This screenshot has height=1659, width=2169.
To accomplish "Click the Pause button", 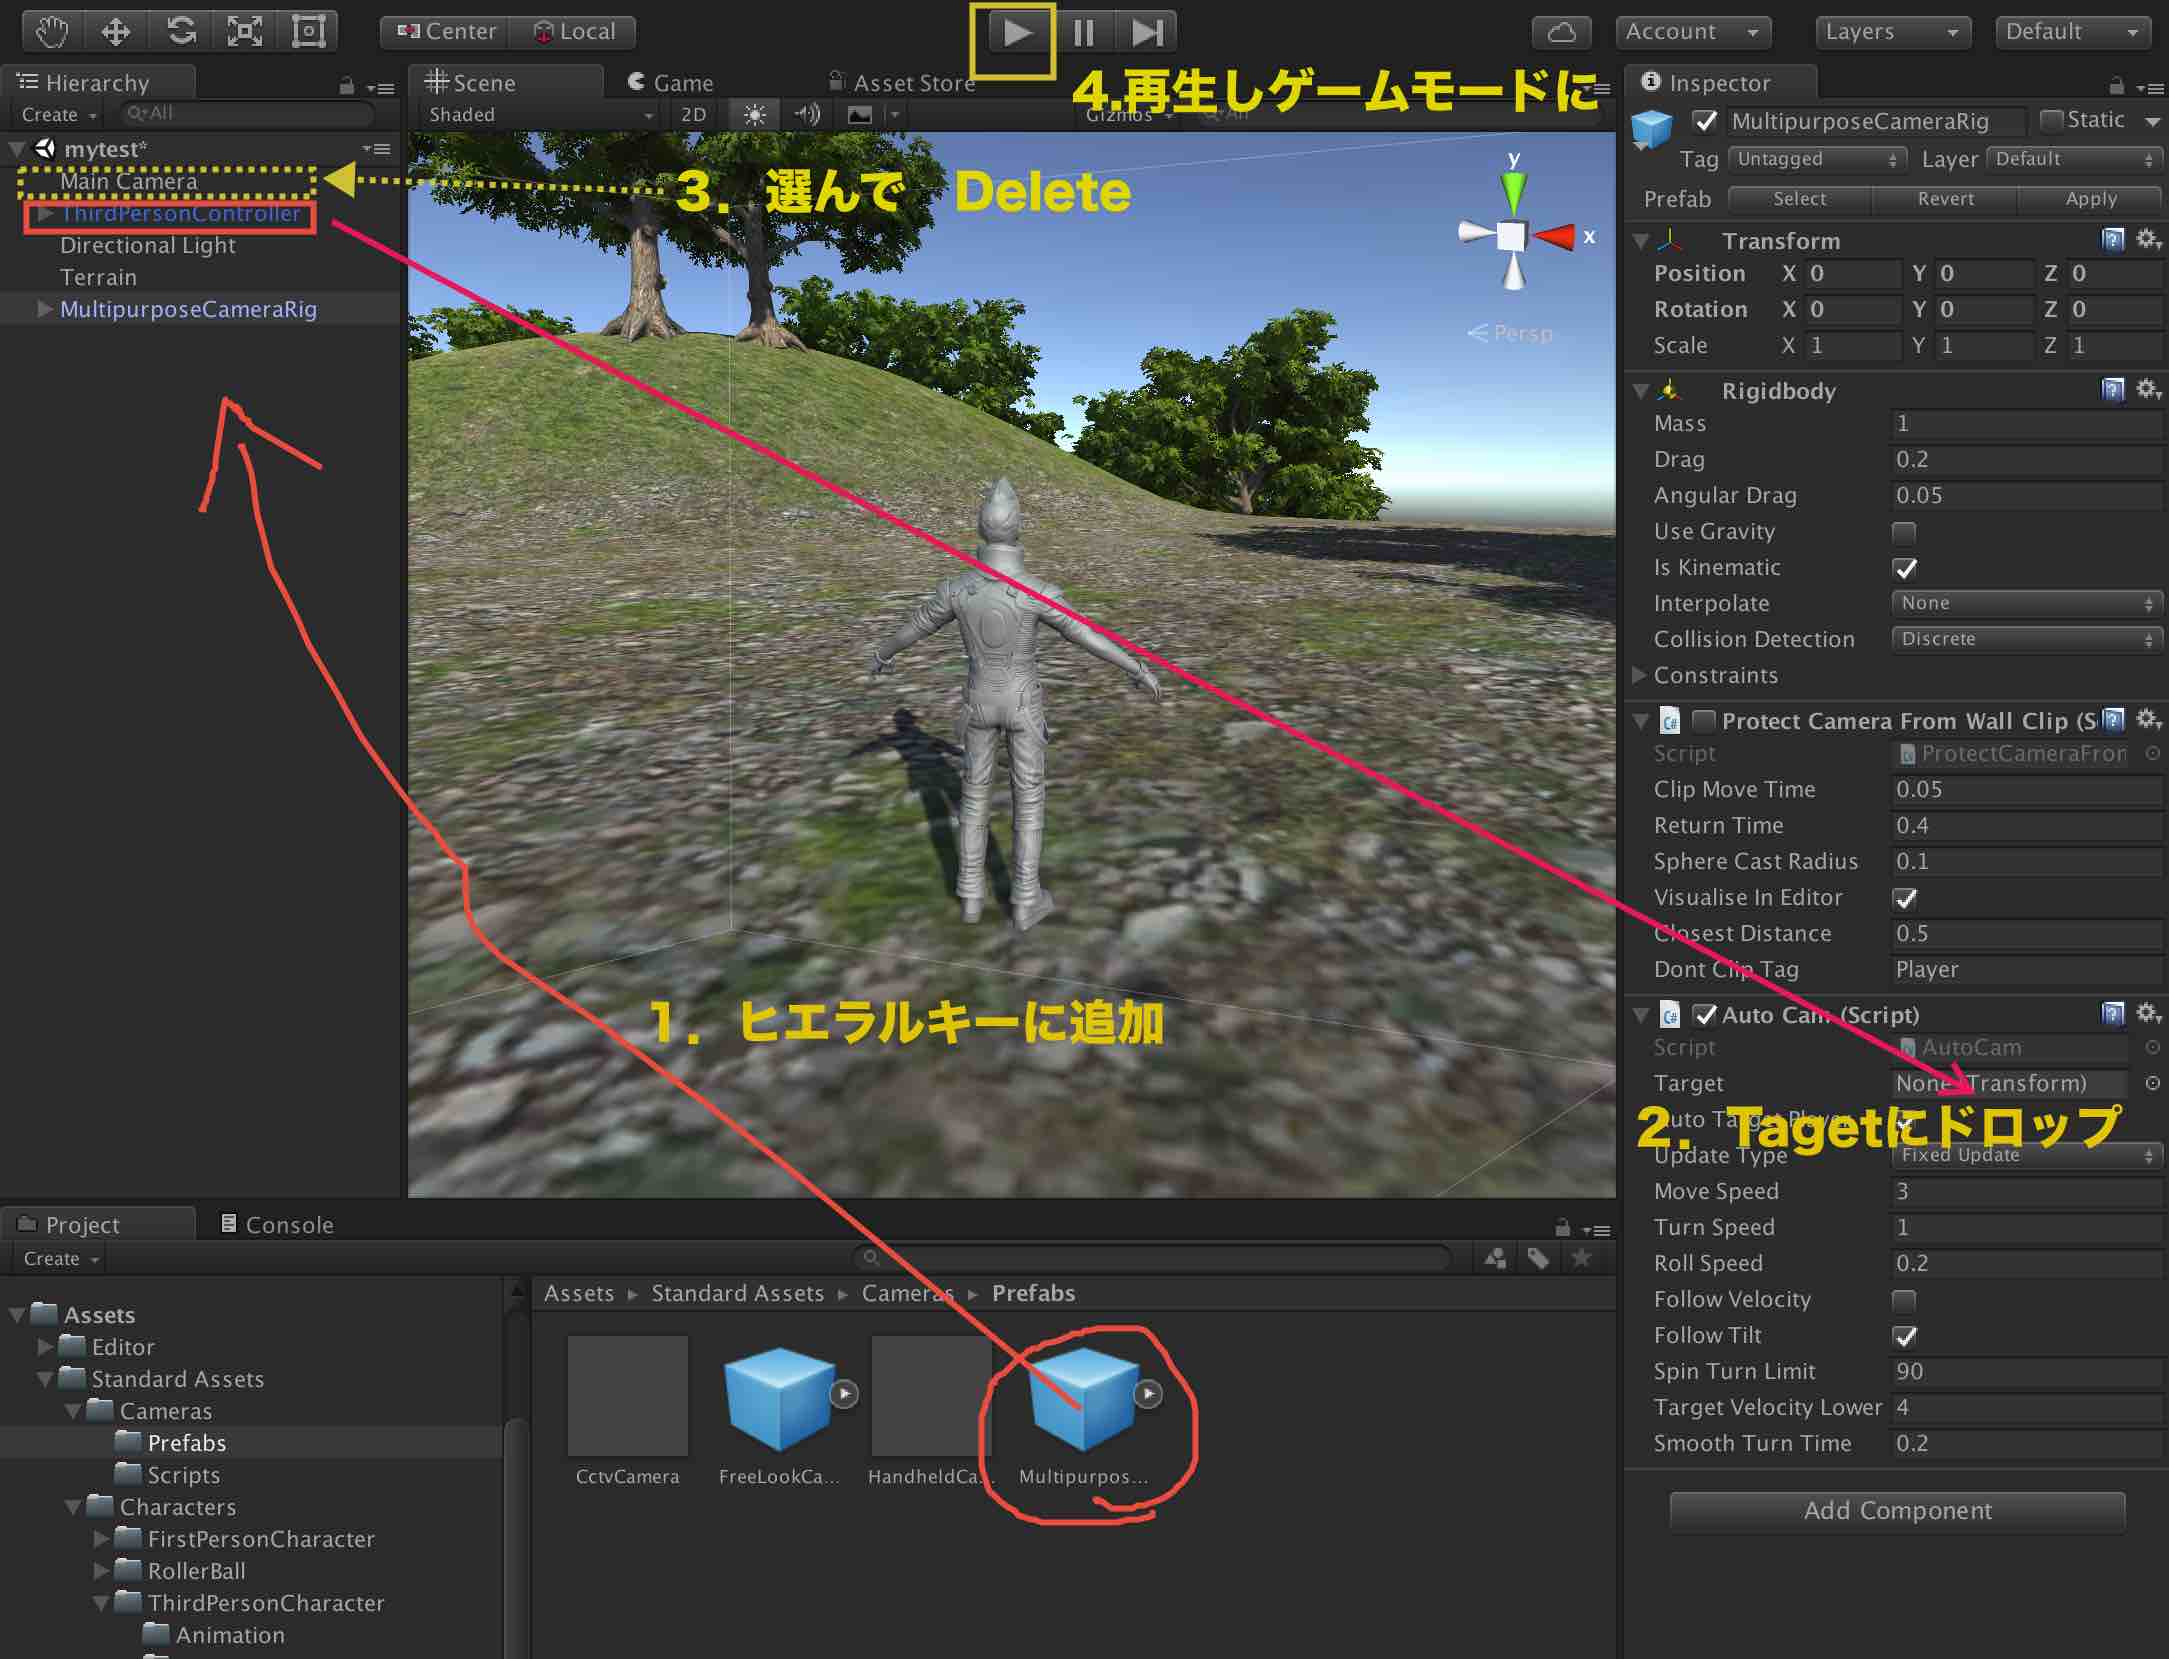I will (1083, 33).
